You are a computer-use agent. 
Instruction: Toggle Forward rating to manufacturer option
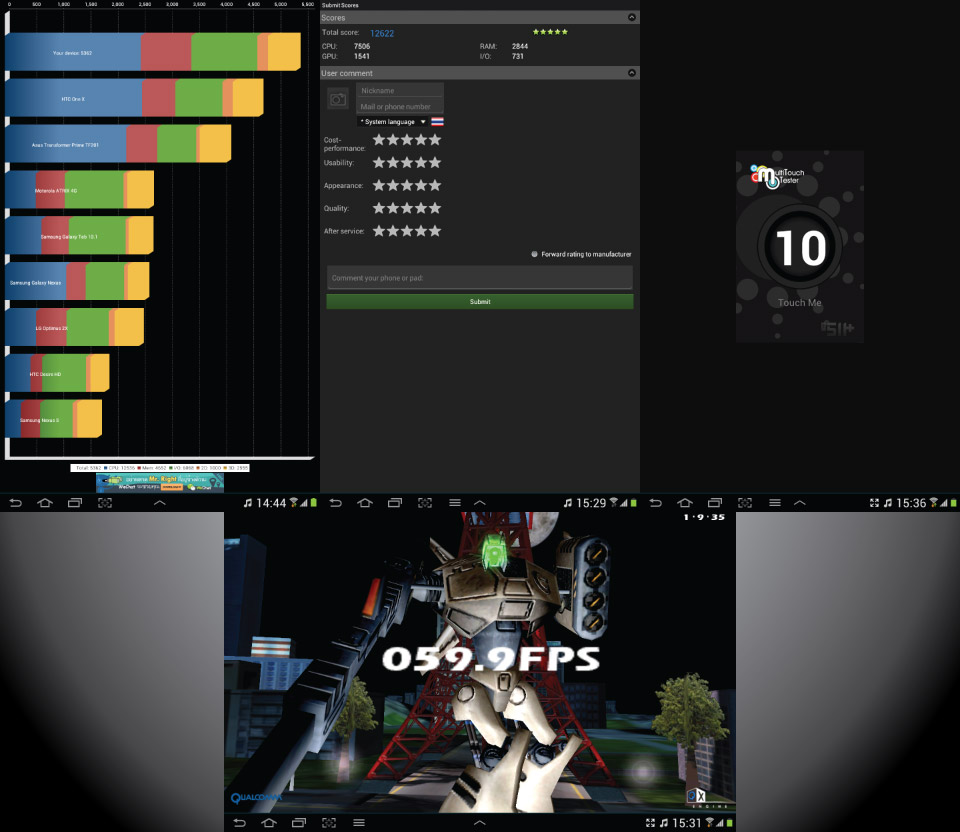click(534, 253)
